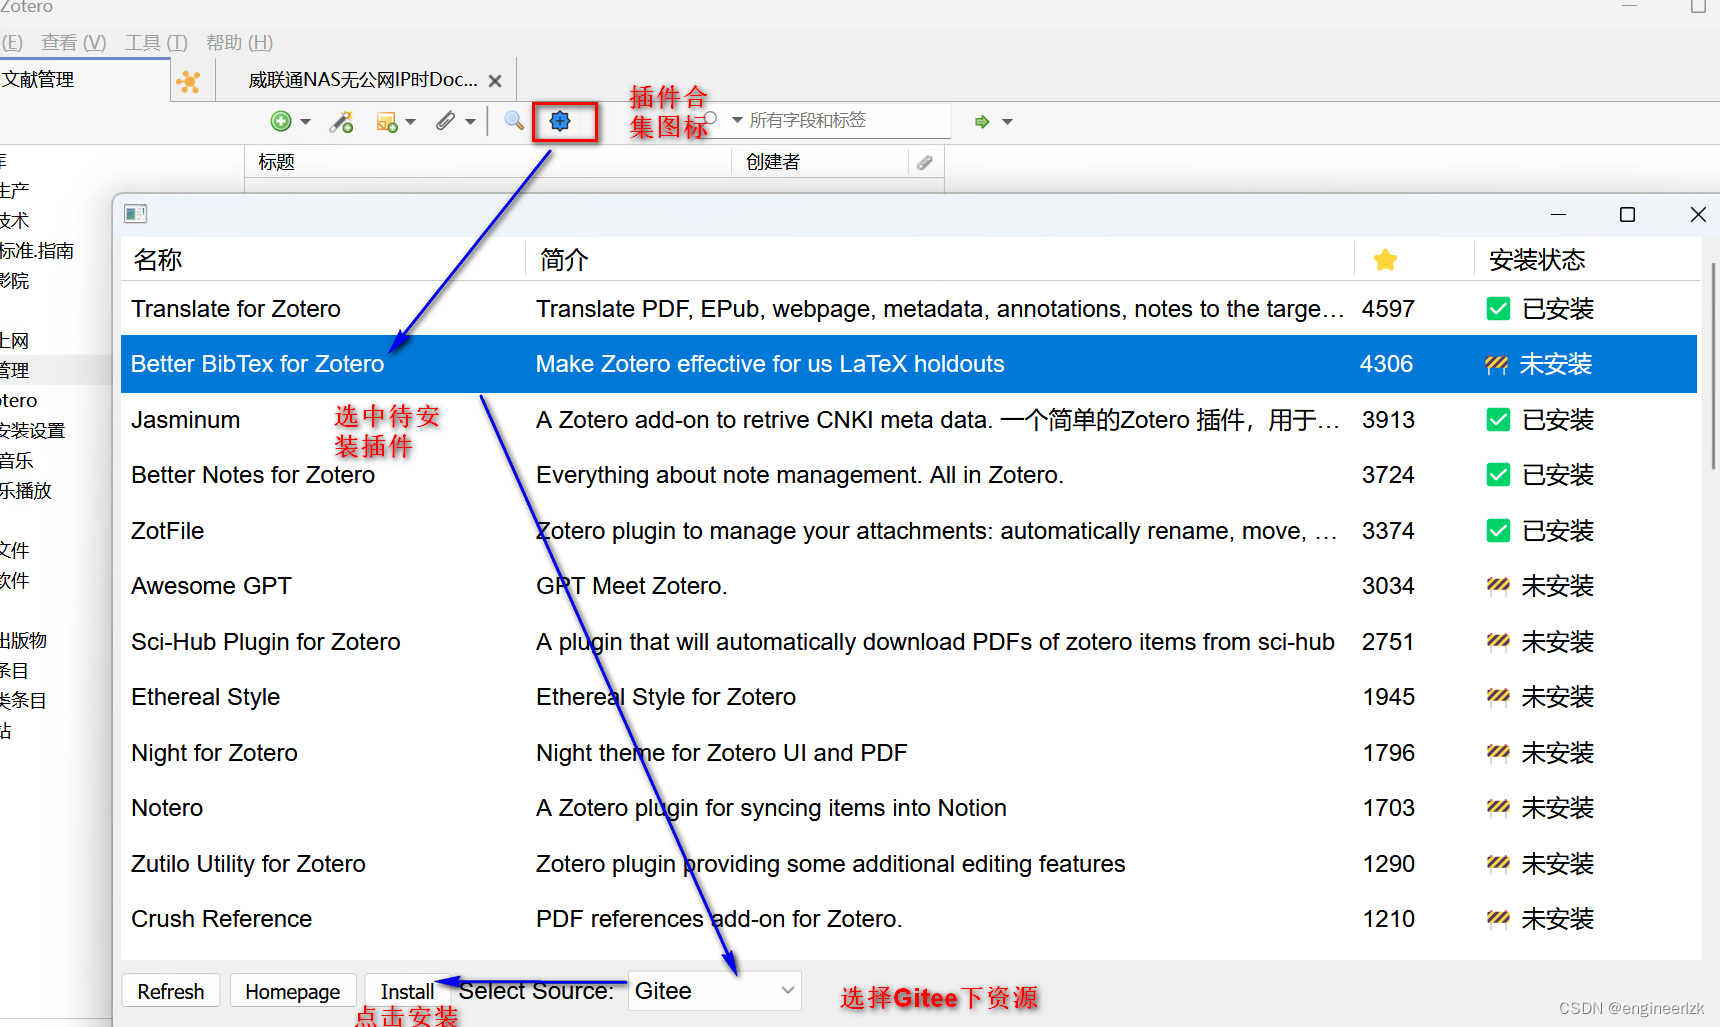The image size is (1720, 1027).
Task: Click the Homepage button
Action: point(293,991)
